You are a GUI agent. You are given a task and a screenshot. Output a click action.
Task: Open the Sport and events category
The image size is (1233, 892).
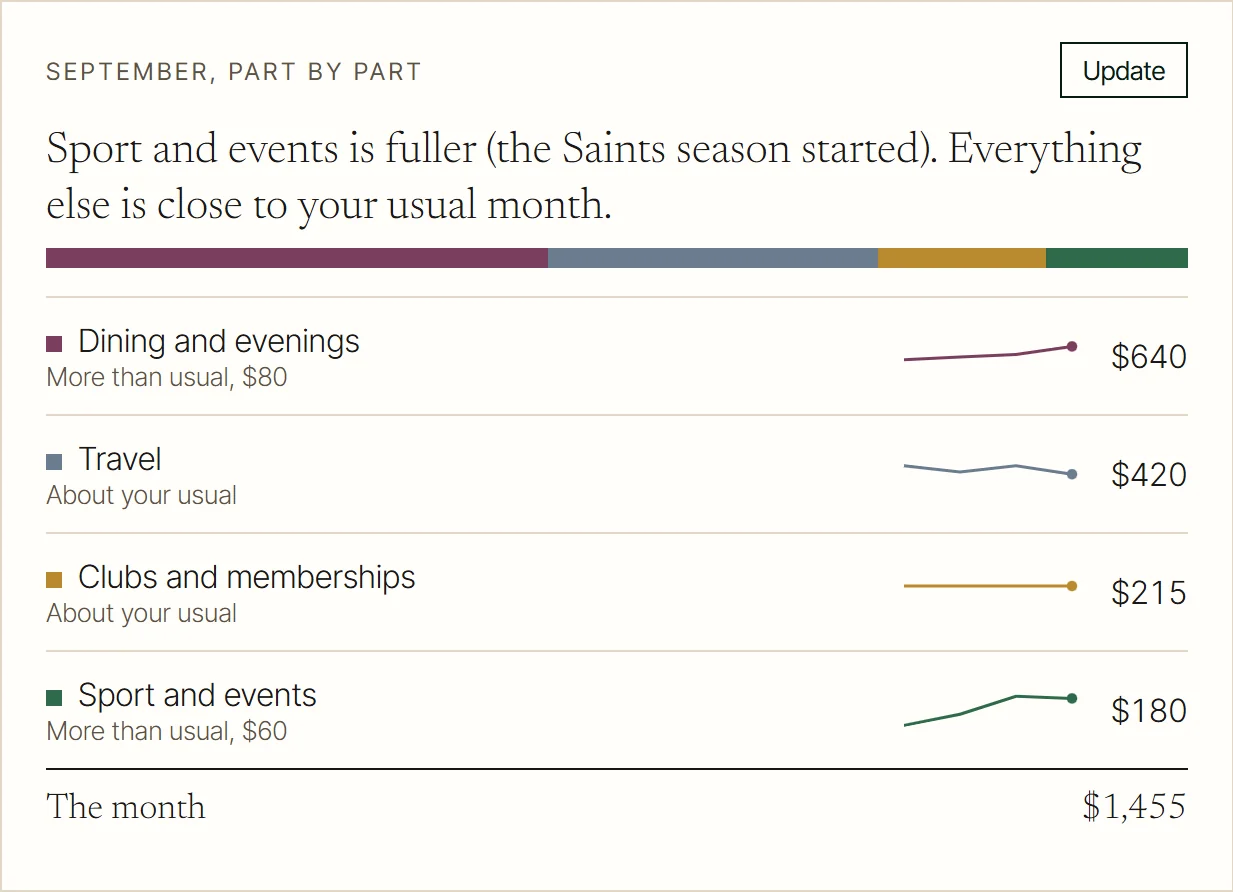pyautogui.click(x=617, y=710)
